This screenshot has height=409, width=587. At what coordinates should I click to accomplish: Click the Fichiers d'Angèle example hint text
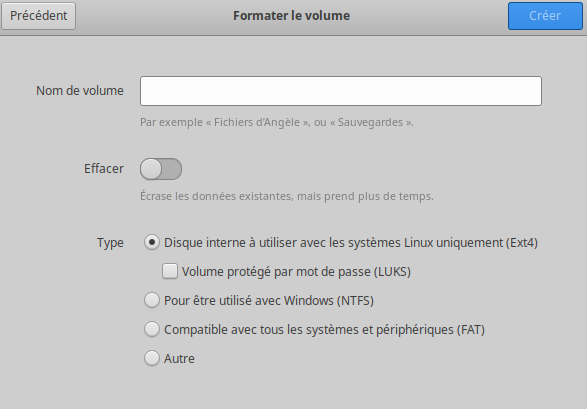coord(277,122)
